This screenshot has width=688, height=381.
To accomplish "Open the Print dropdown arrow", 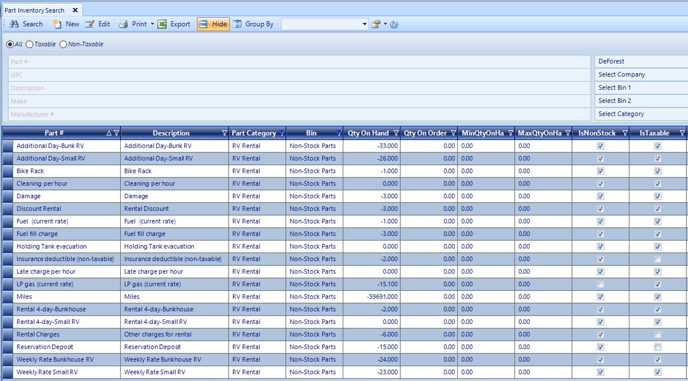I will [x=152, y=24].
